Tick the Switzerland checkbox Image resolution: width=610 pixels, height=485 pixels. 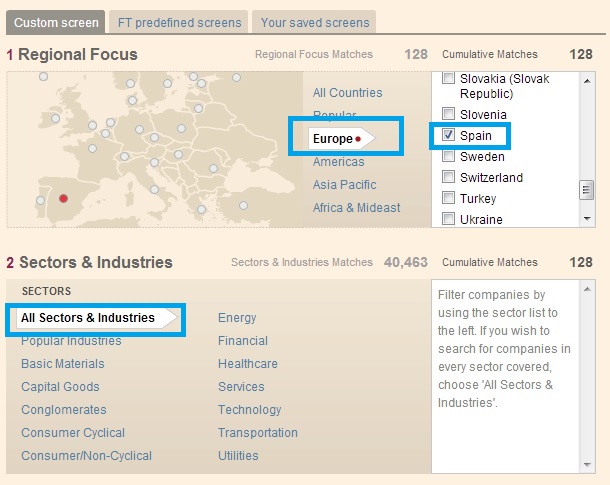(x=449, y=177)
